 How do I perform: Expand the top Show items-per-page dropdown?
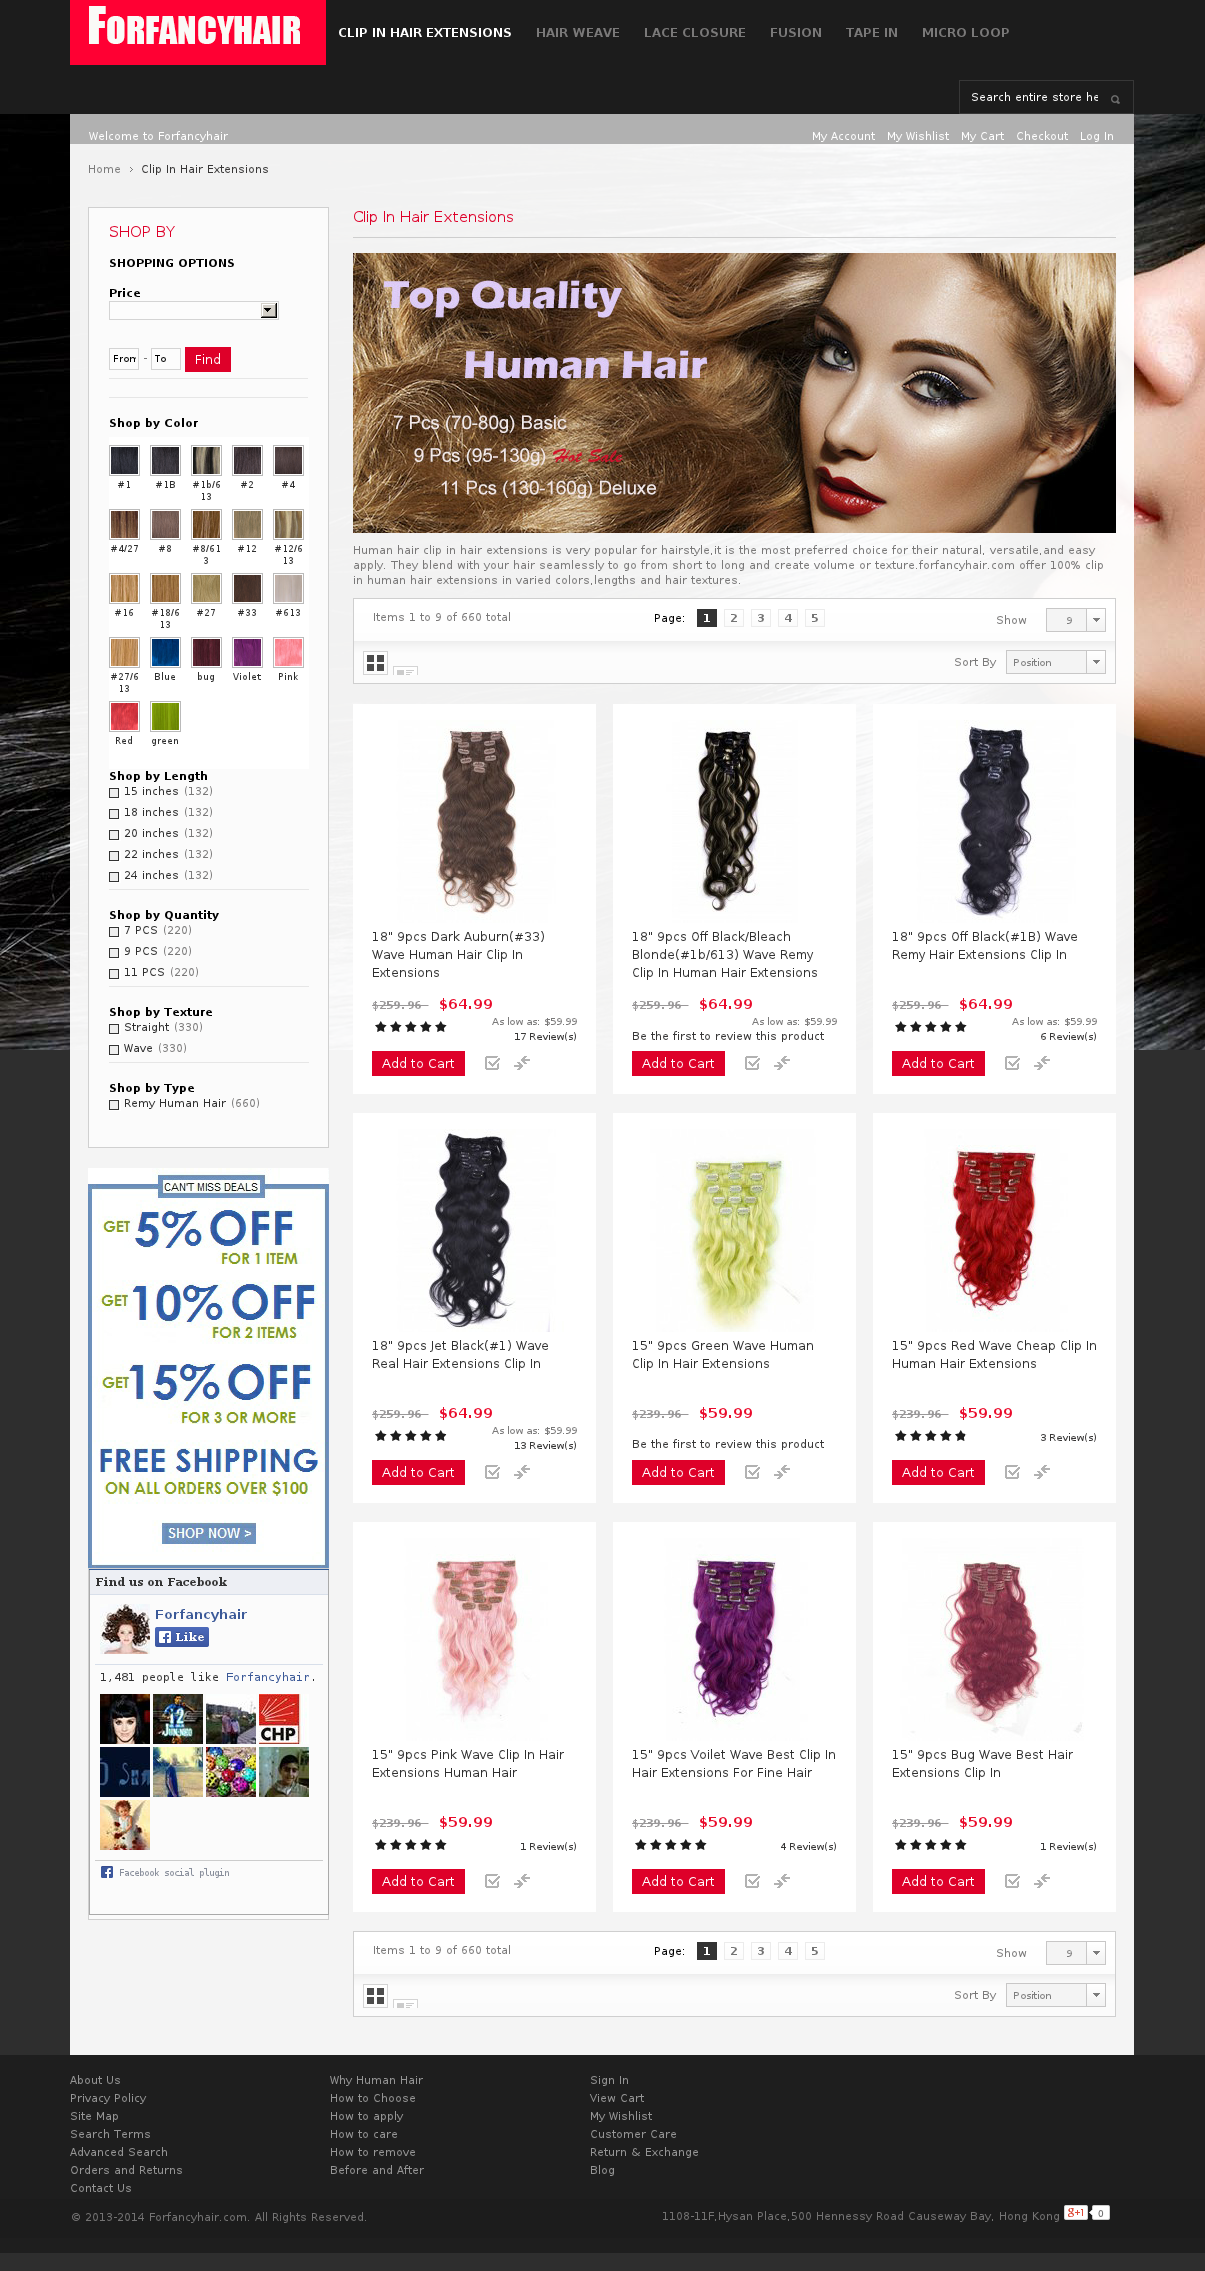coord(1075,620)
